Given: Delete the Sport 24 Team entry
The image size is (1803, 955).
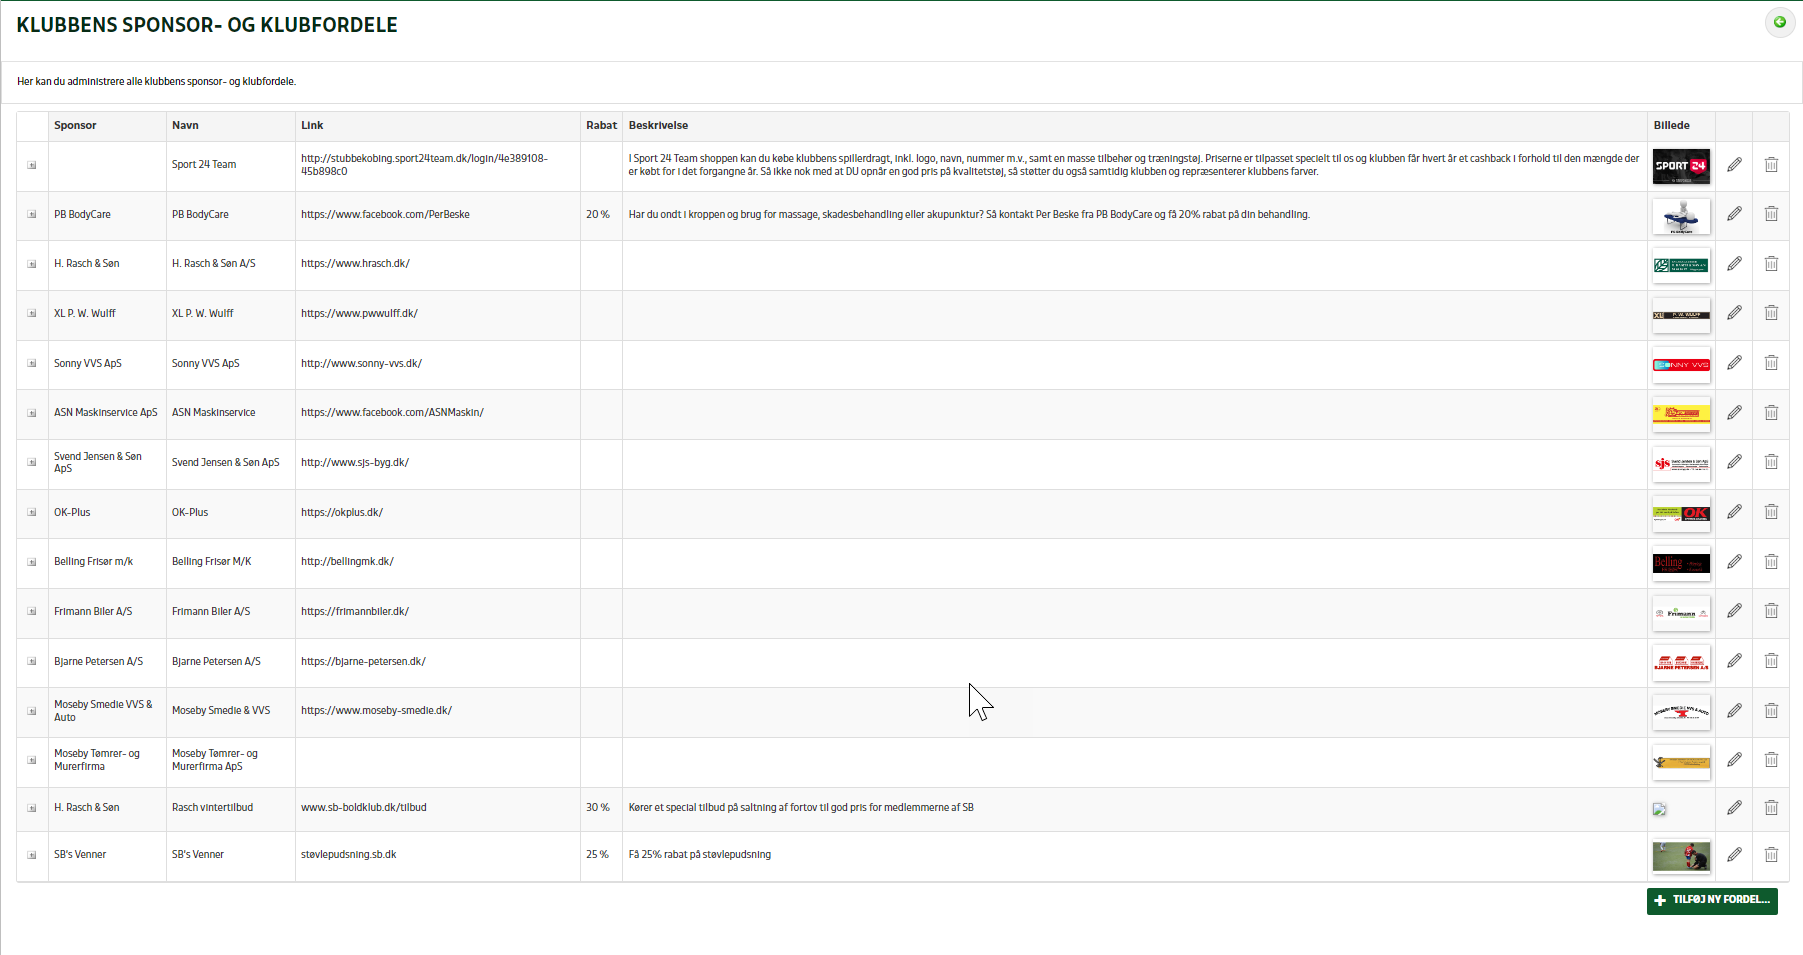Looking at the screenshot, I should tap(1771, 164).
